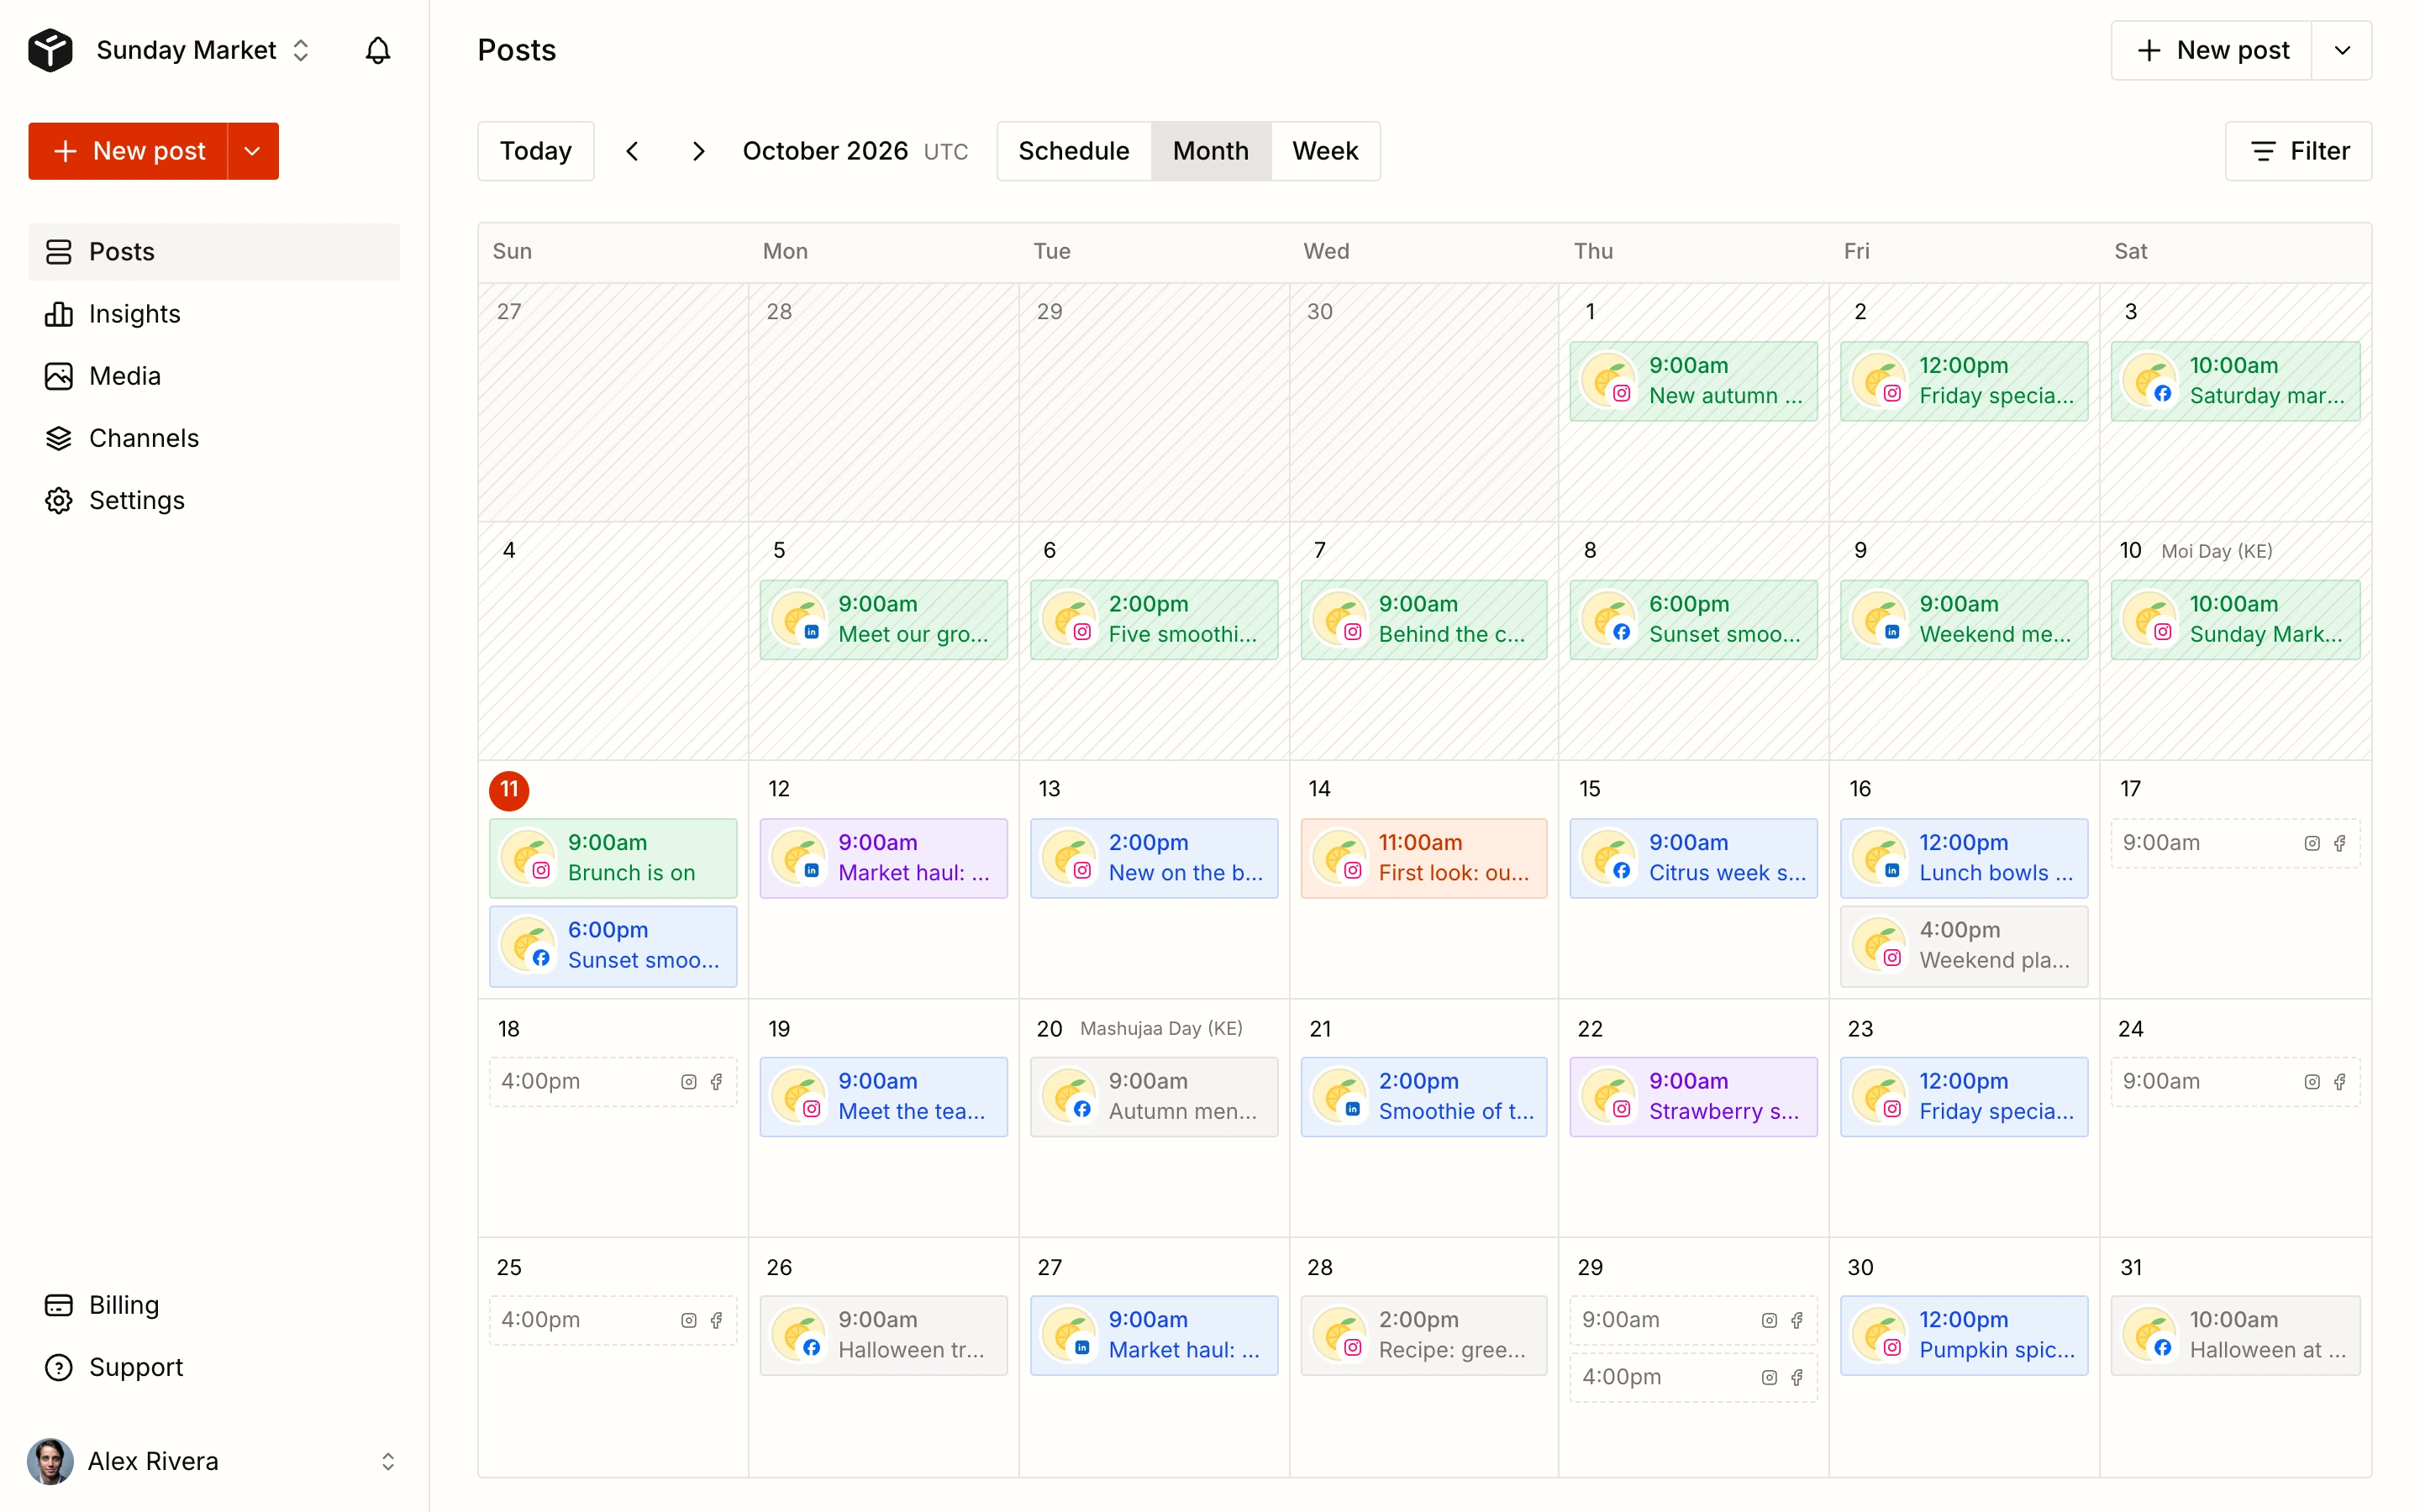The image size is (2420, 1512).
Task: Click the Moi Day (KE) holiday label
Action: 2216,551
